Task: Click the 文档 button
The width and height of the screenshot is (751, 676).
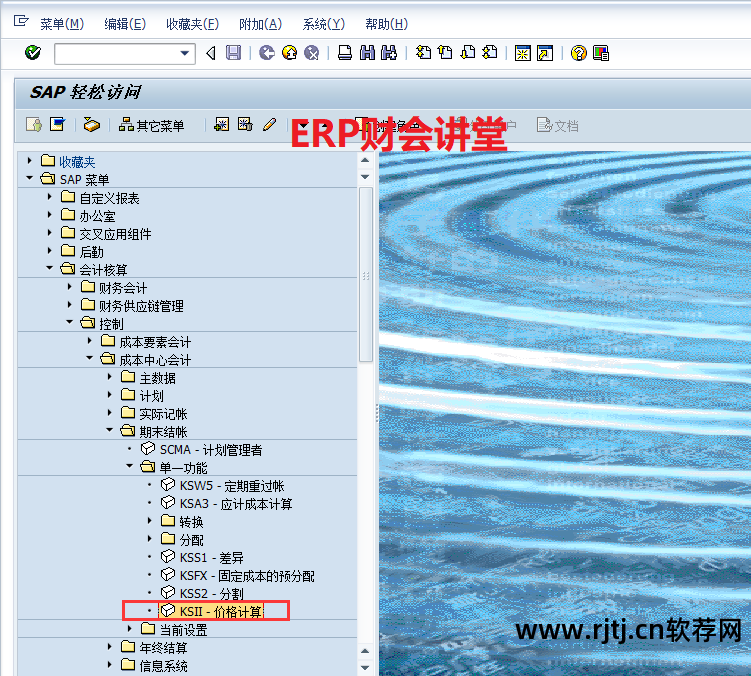Action: coord(558,126)
